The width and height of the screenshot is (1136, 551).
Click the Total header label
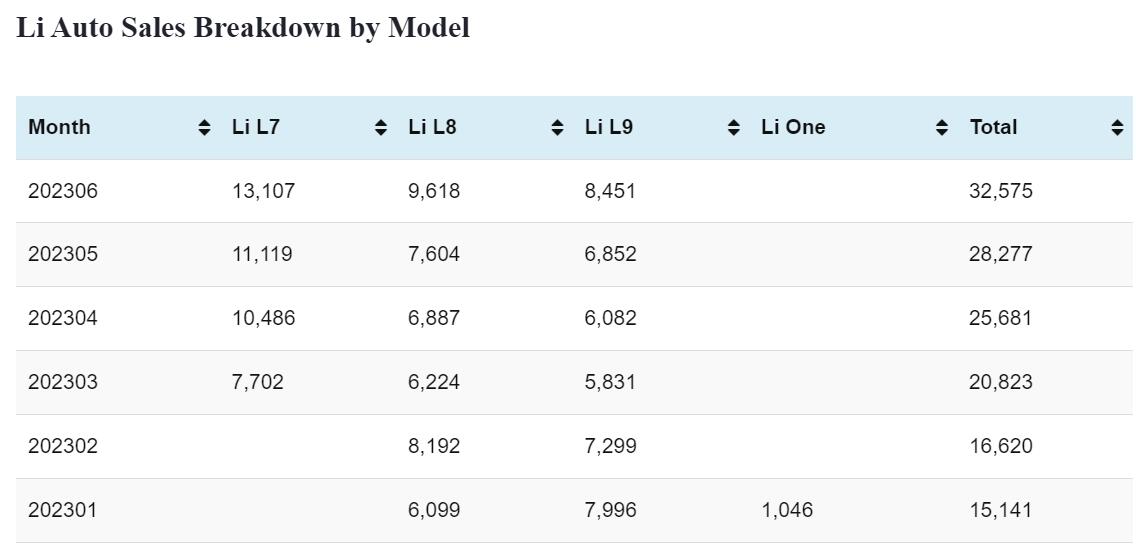coord(993,127)
